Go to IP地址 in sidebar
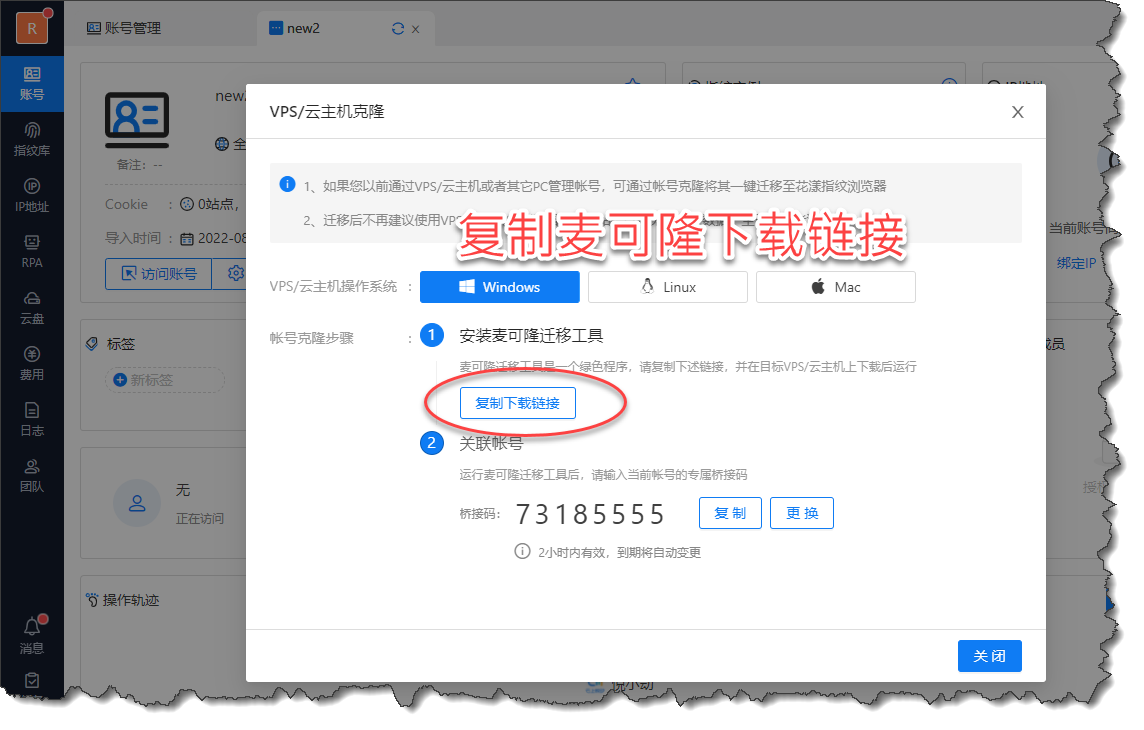 tap(31, 195)
